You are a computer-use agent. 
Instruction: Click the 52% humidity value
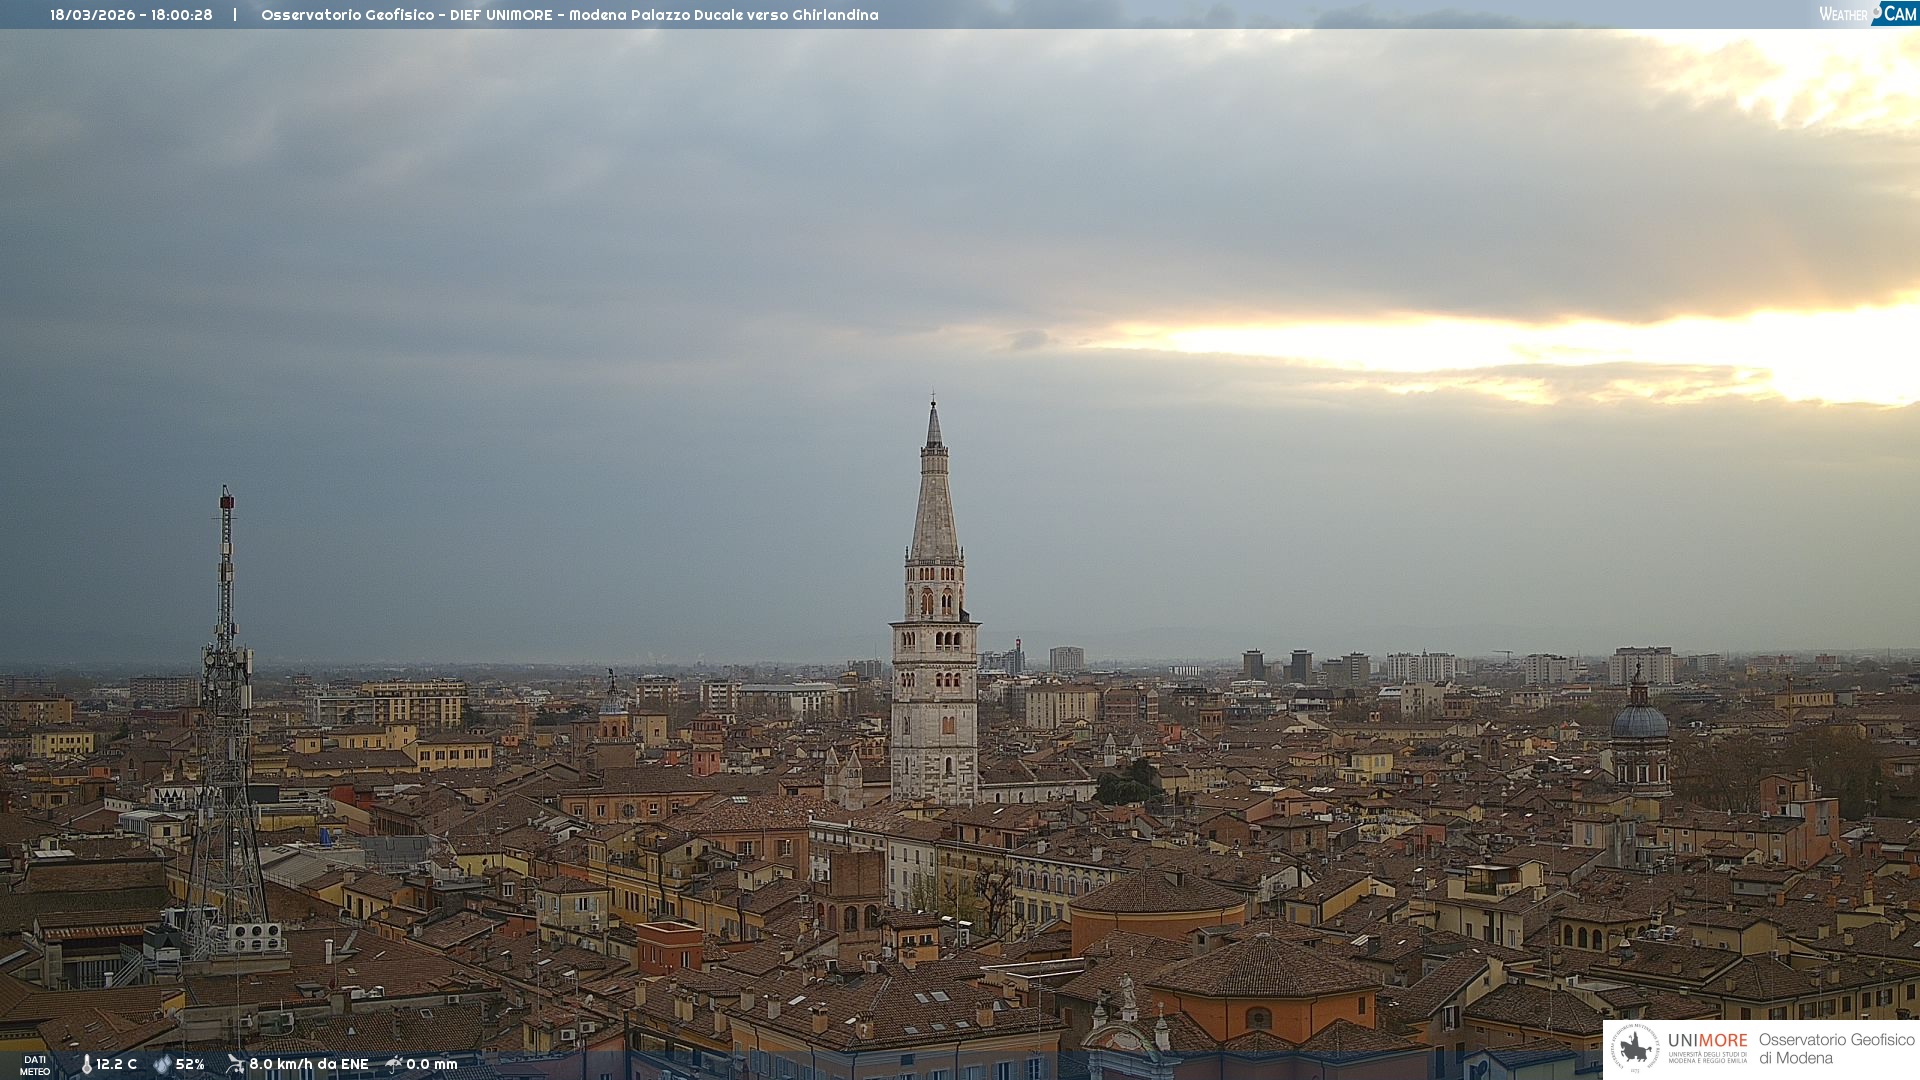pyautogui.click(x=190, y=1064)
